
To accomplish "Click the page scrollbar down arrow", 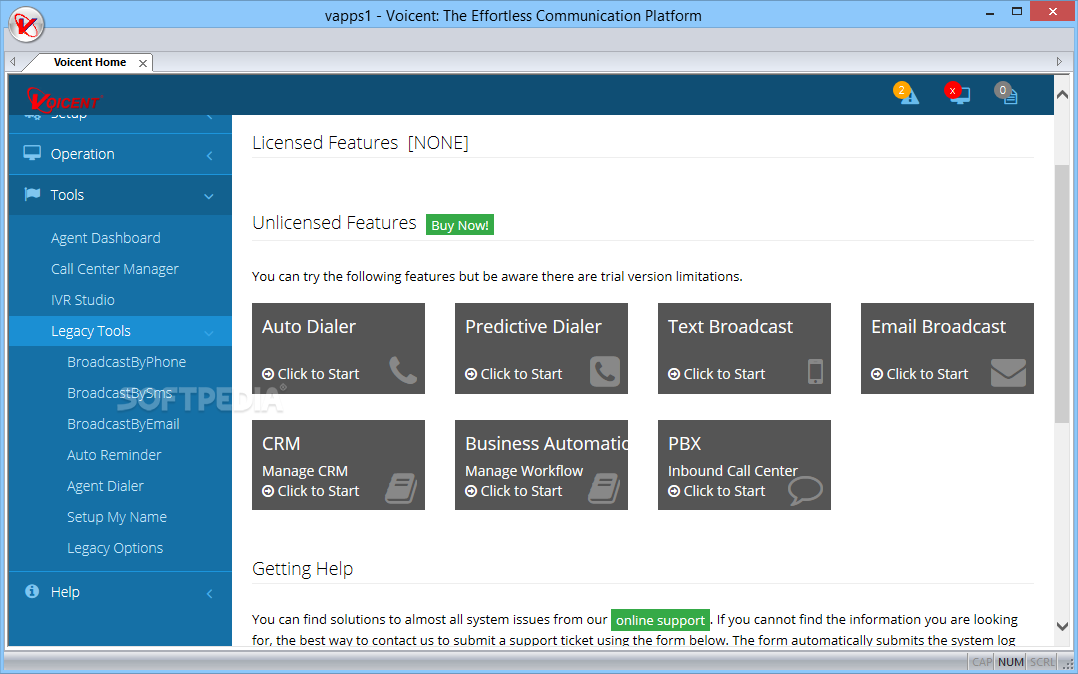I will (1062, 626).
